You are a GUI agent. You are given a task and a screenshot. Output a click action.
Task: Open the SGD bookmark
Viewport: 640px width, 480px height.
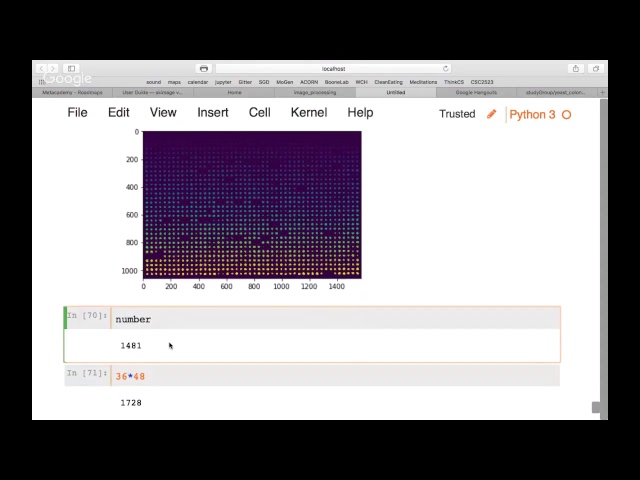(264, 82)
